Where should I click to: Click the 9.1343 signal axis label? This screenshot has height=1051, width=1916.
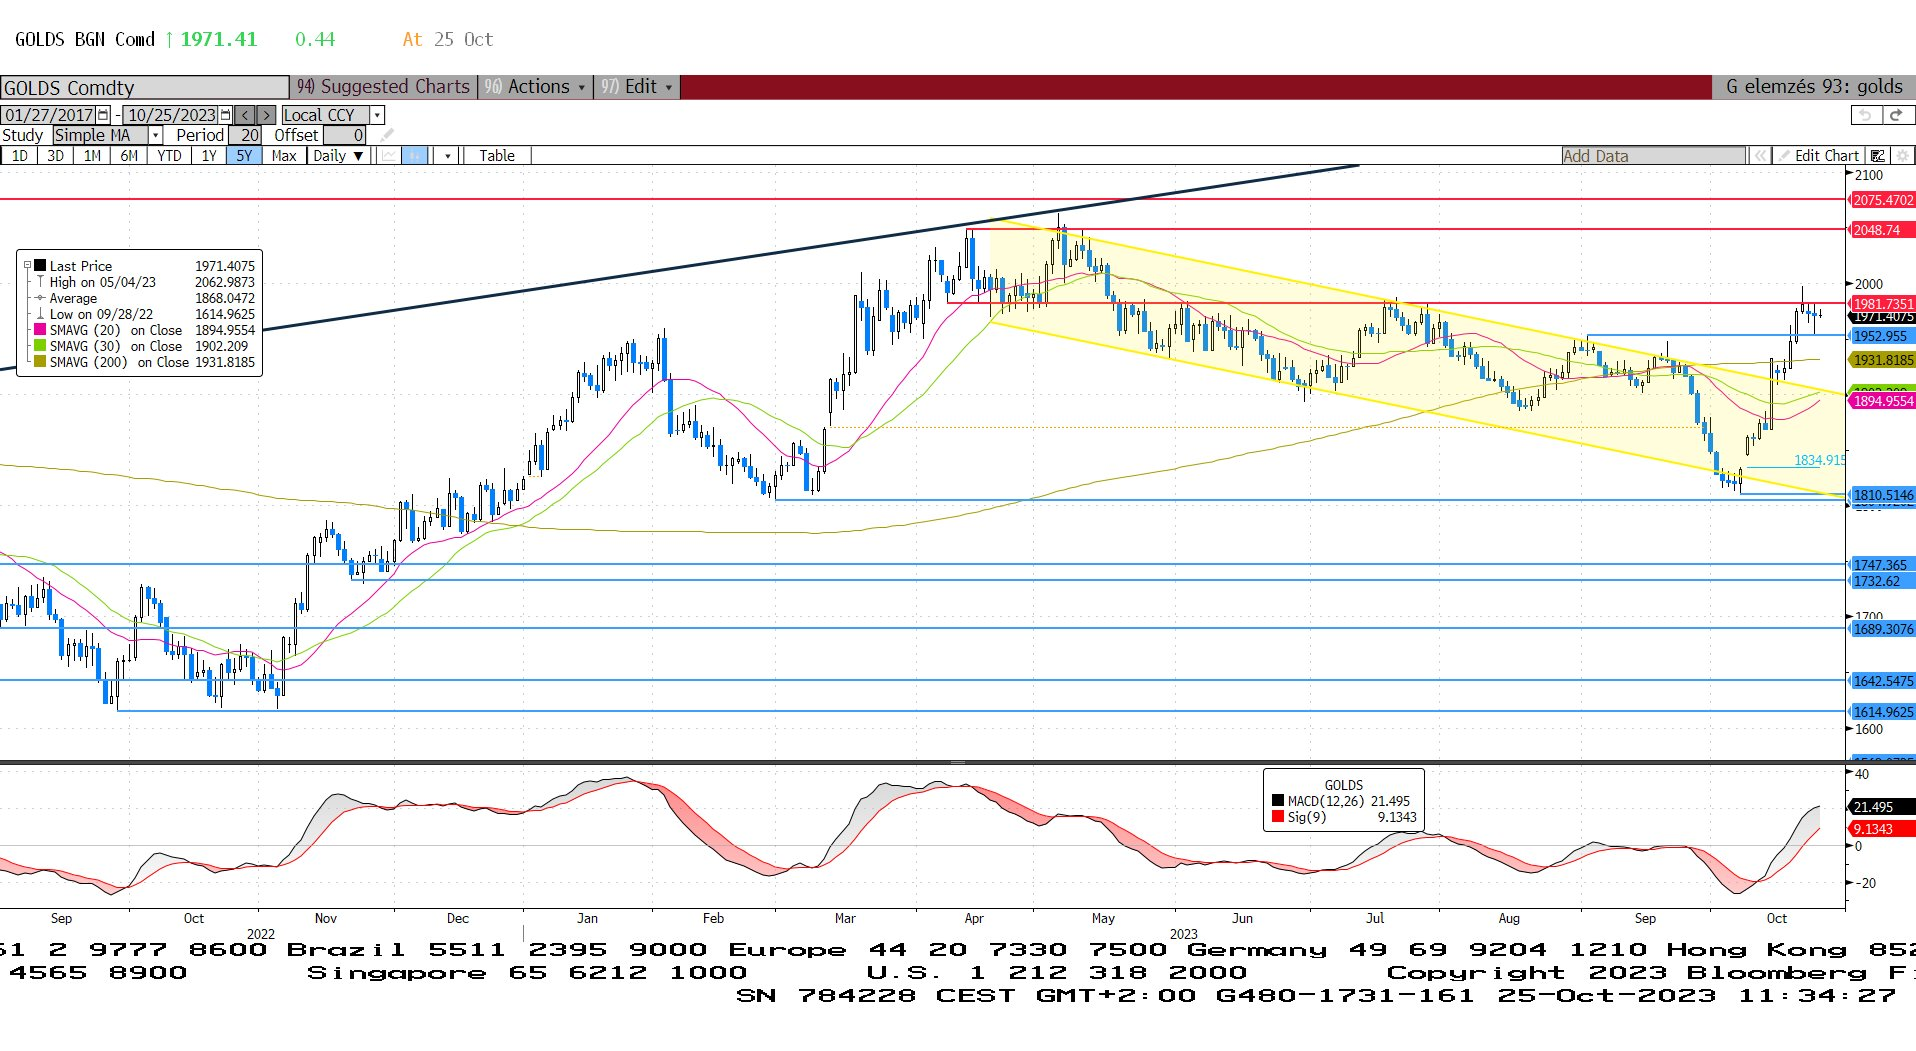(1883, 829)
